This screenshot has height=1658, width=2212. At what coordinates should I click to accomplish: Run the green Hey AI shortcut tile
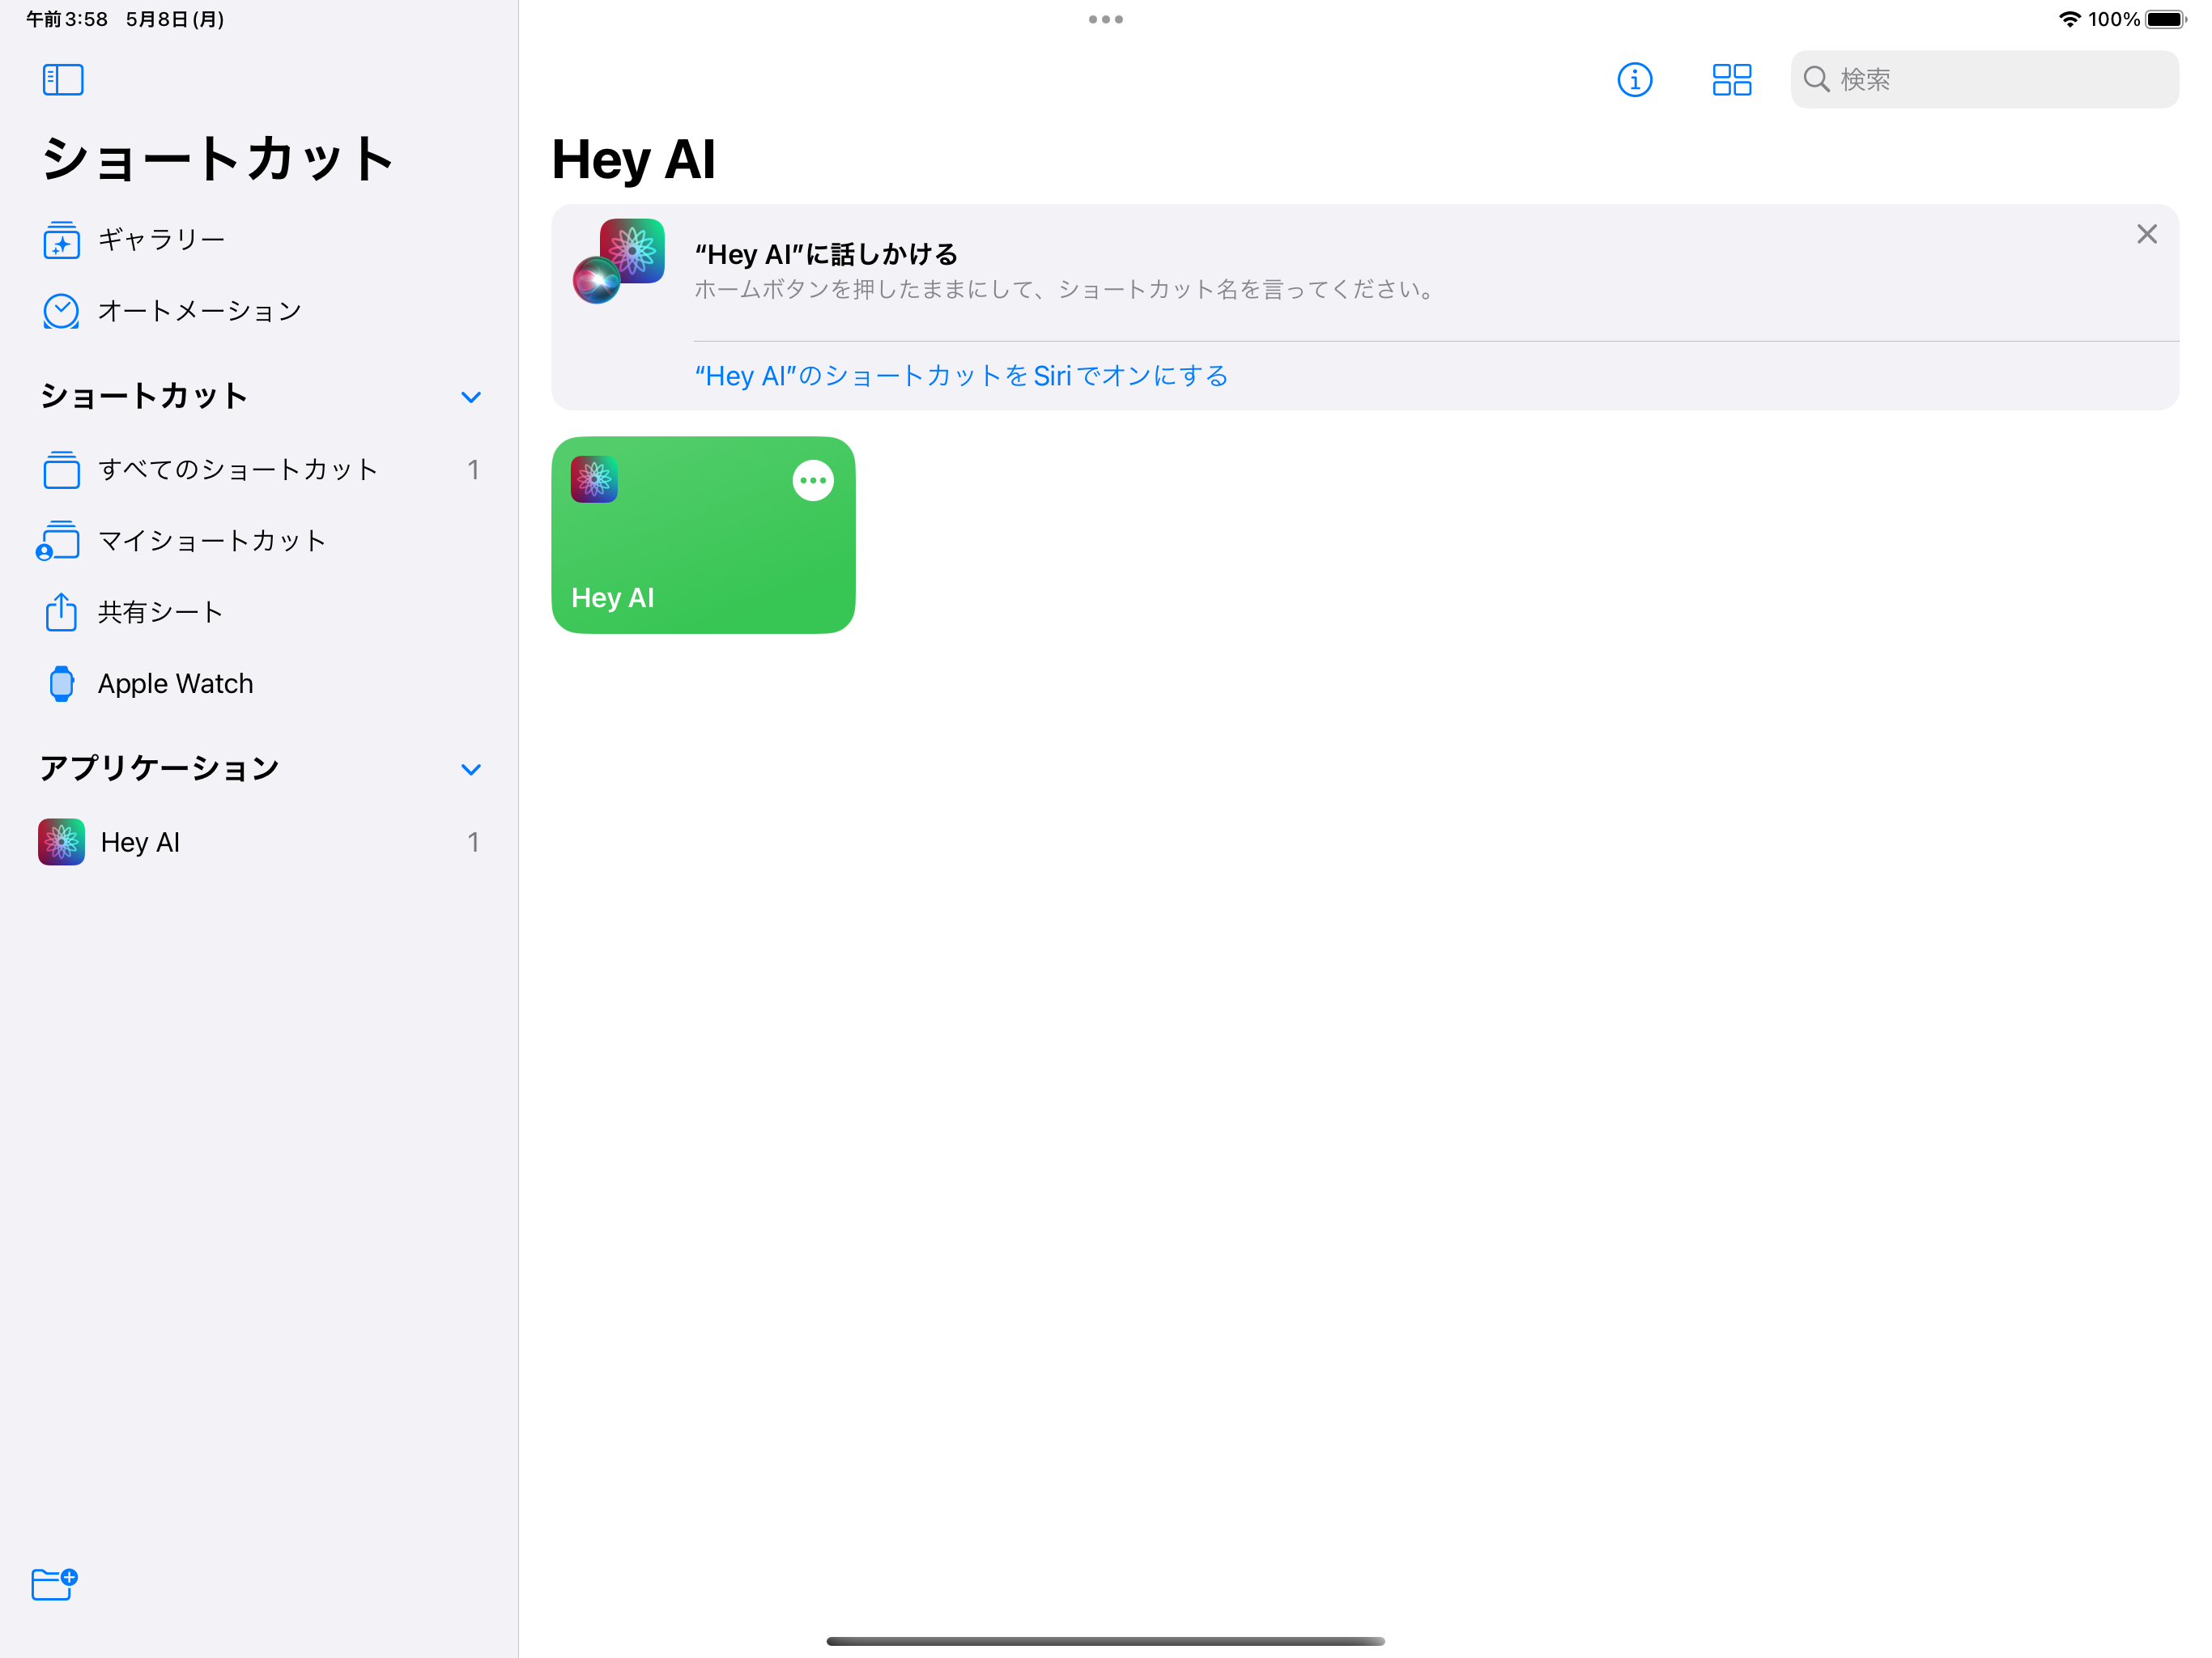coord(703,535)
